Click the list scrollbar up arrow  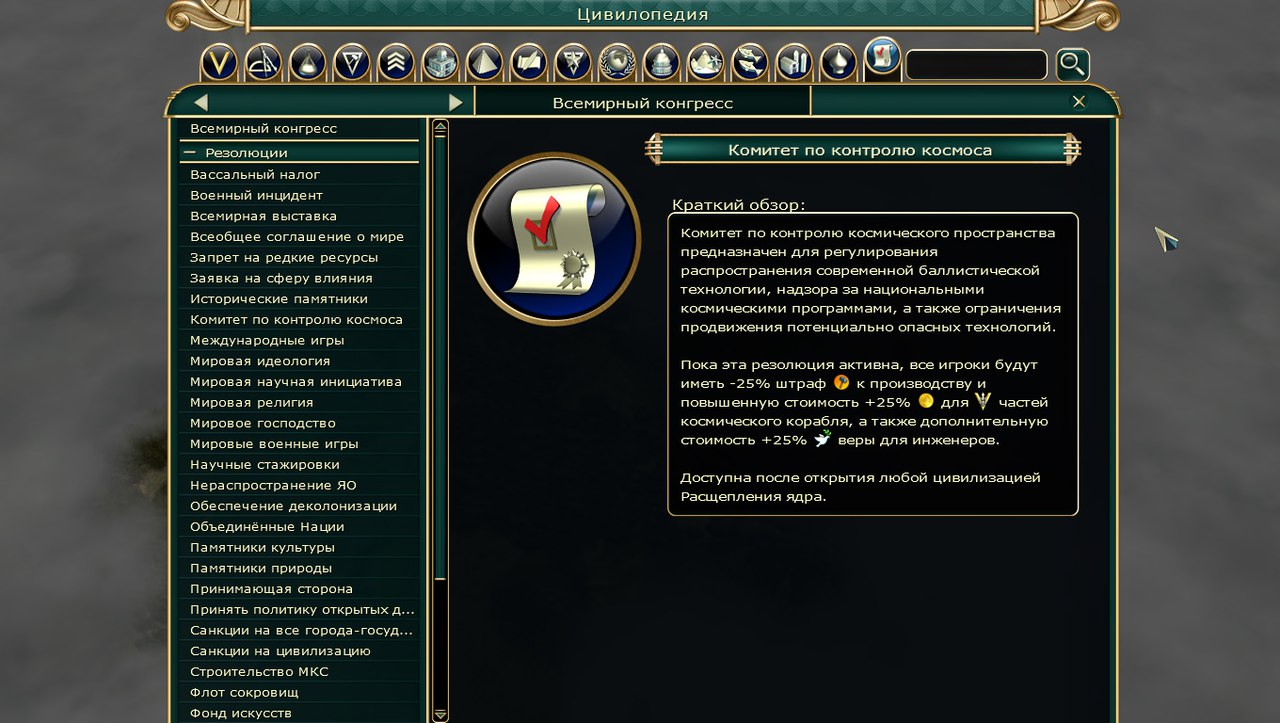[x=440, y=128]
